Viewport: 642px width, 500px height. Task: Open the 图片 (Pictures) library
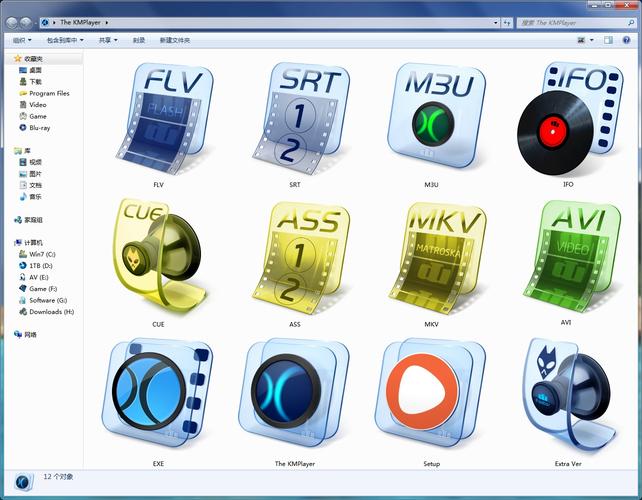(36, 174)
